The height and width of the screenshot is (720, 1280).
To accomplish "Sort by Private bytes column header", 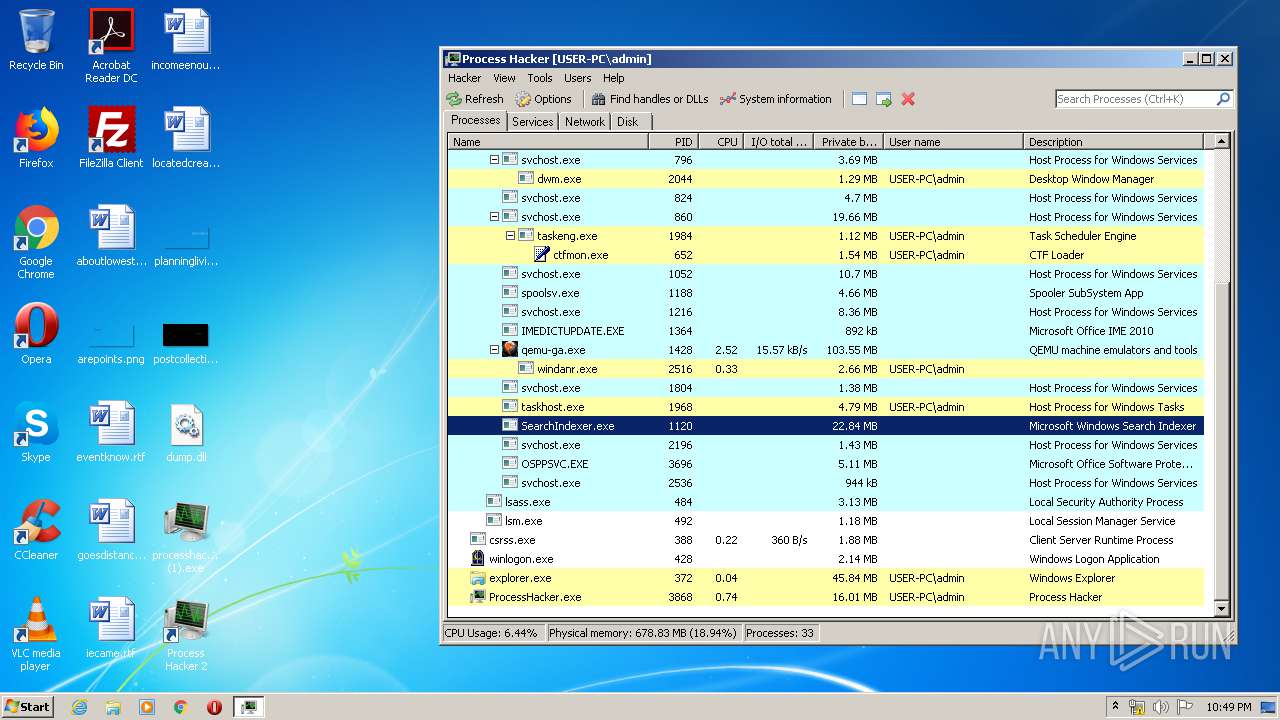I will tap(848, 142).
